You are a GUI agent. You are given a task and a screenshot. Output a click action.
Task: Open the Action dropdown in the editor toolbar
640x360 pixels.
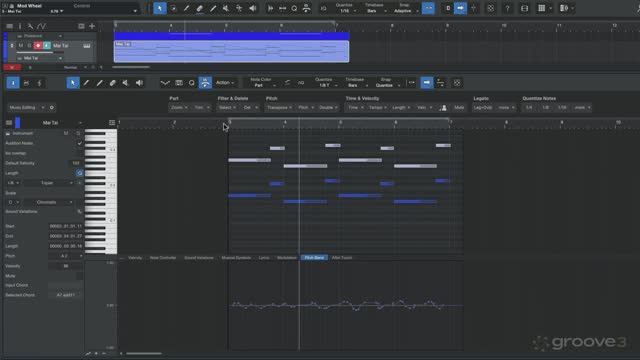[225, 83]
